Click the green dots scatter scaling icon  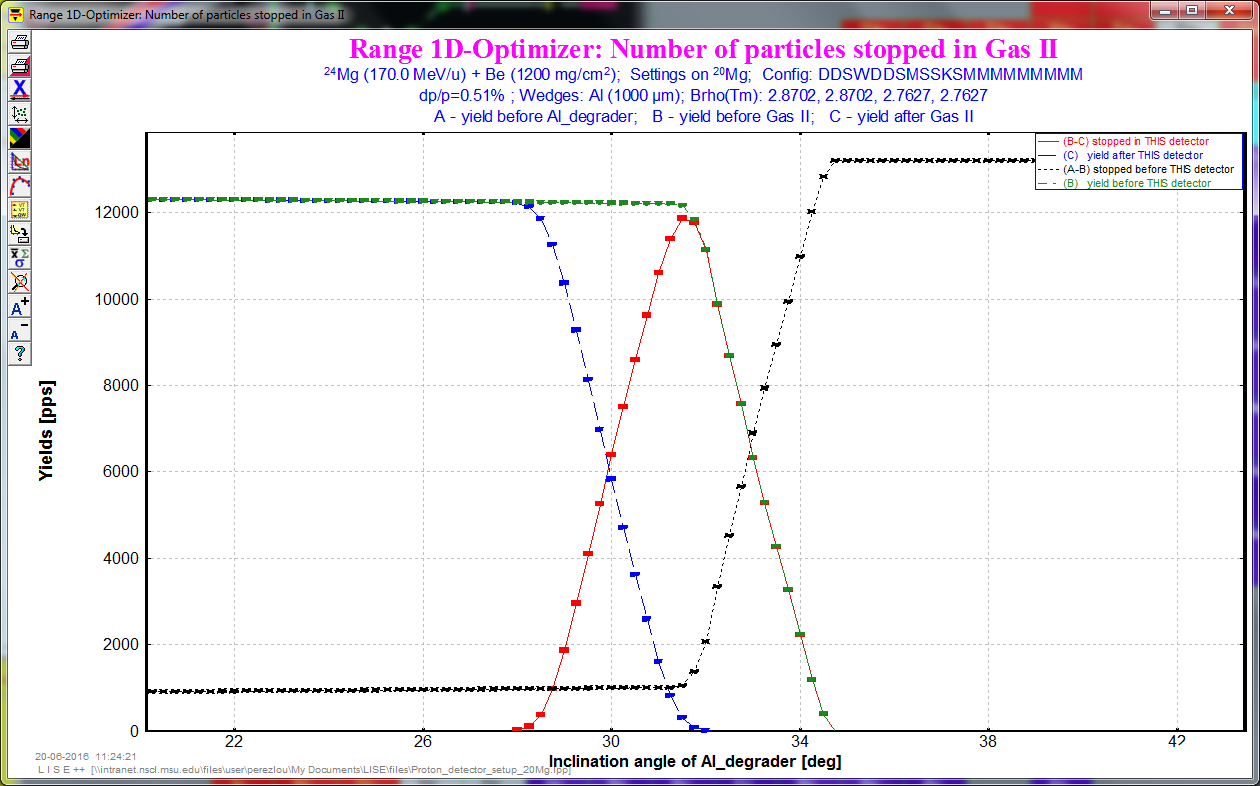(x=19, y=114)
